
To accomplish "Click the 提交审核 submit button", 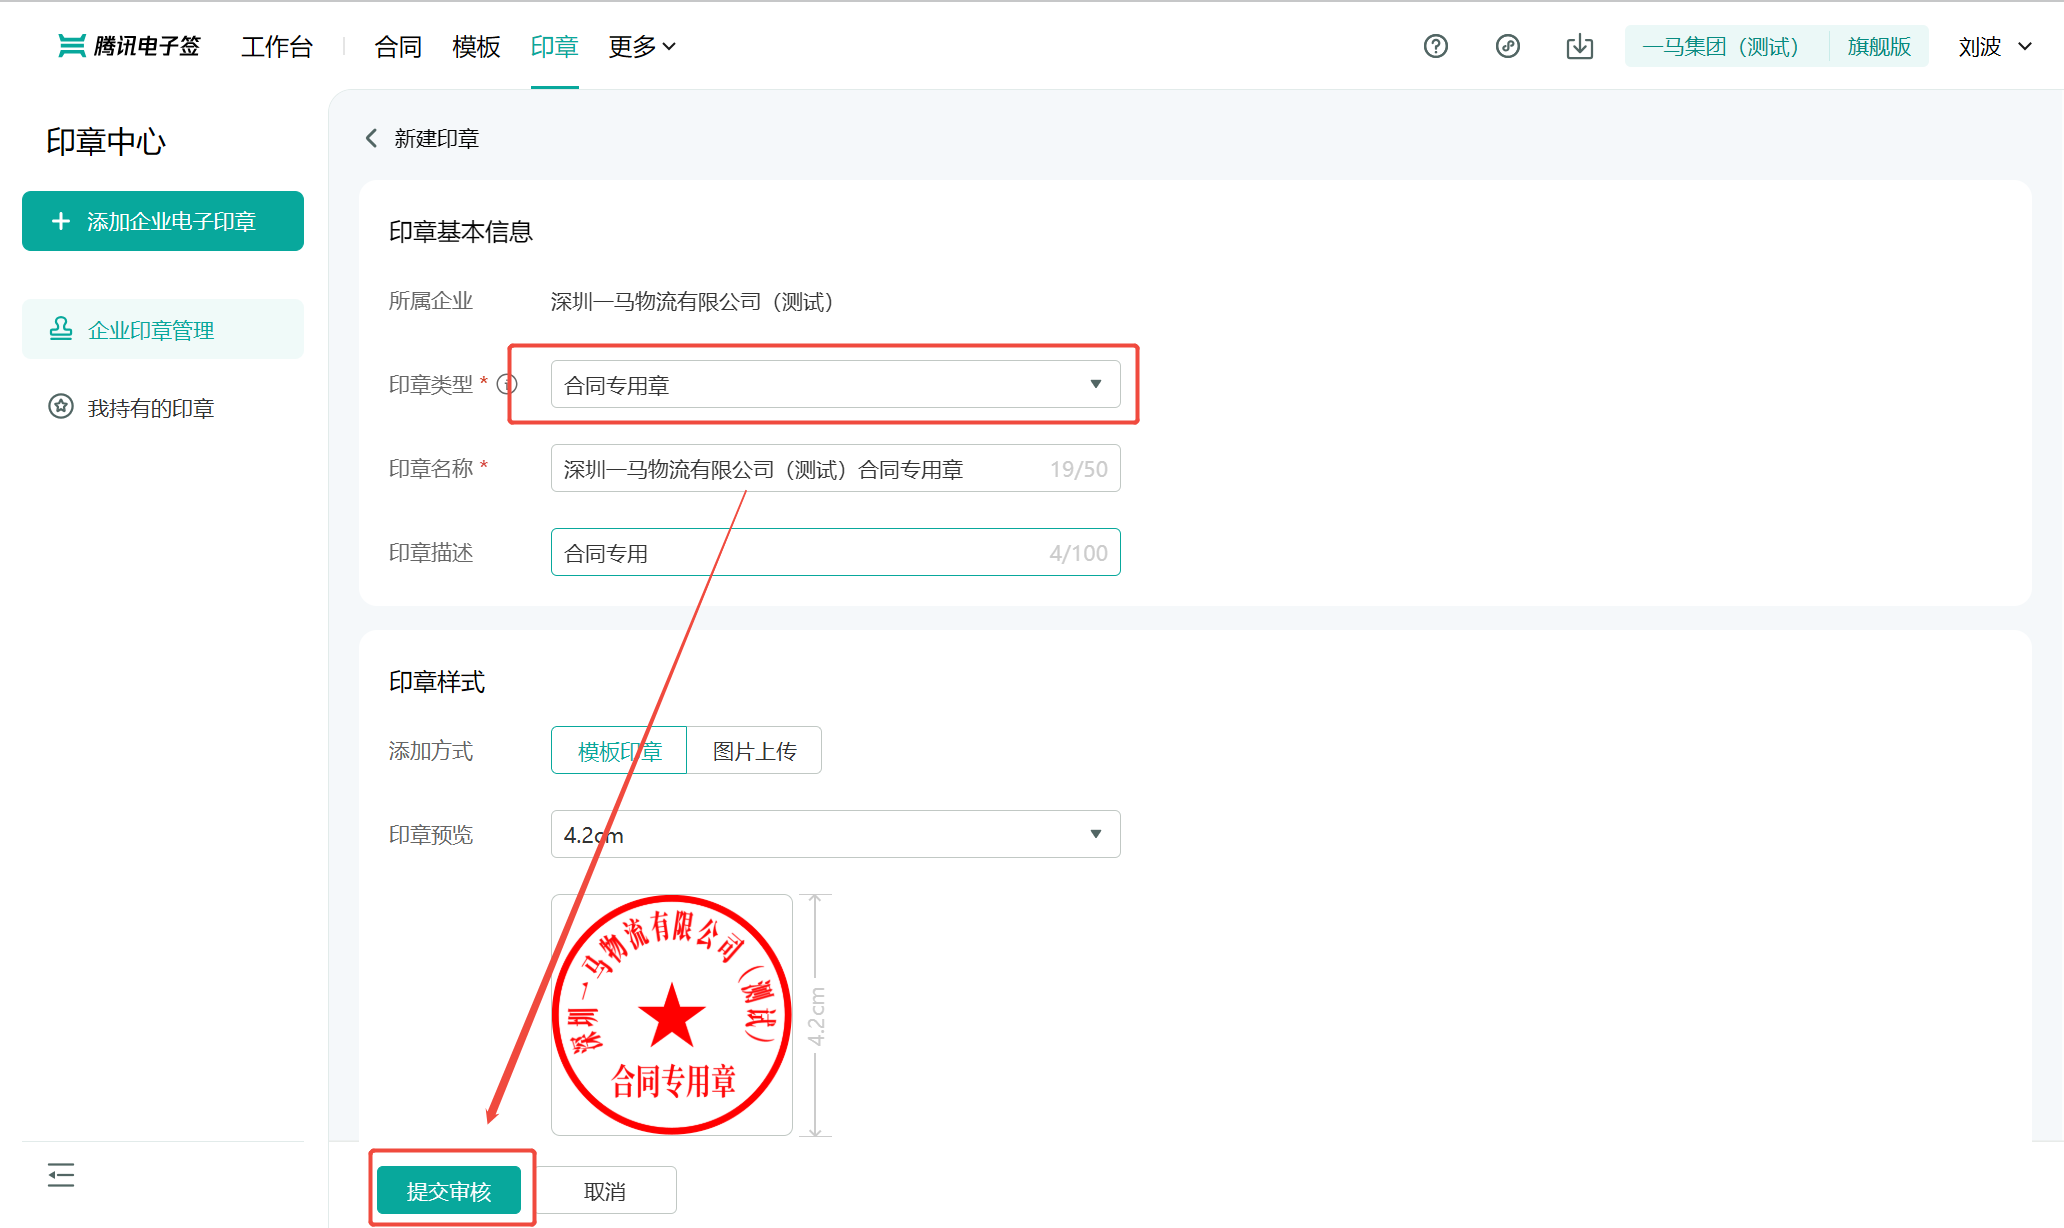I will point(449,1191).
